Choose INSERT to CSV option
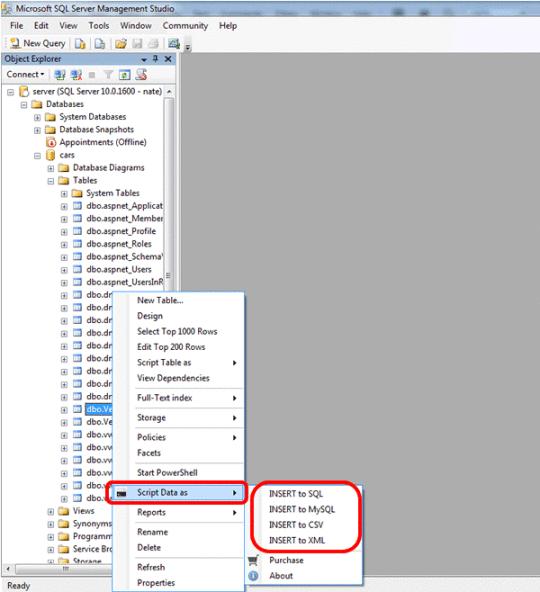The image size is (540, 592). pos(296,525)
